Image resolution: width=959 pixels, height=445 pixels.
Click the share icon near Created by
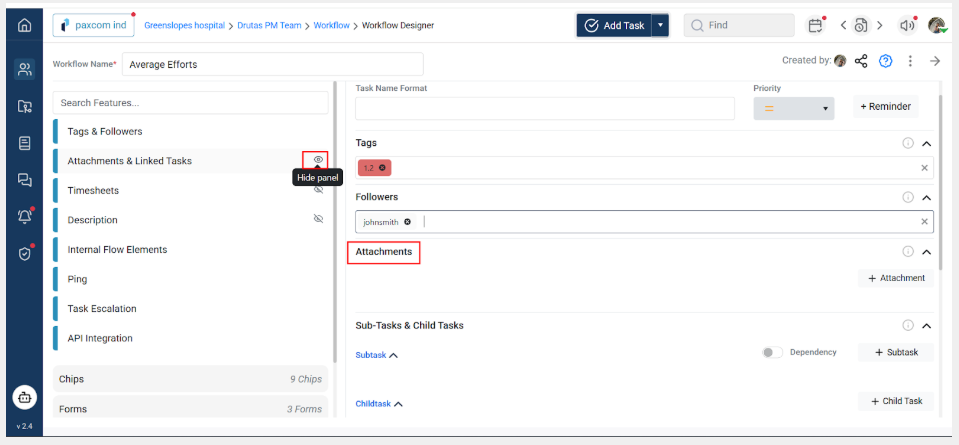click(x=861, y=61)
